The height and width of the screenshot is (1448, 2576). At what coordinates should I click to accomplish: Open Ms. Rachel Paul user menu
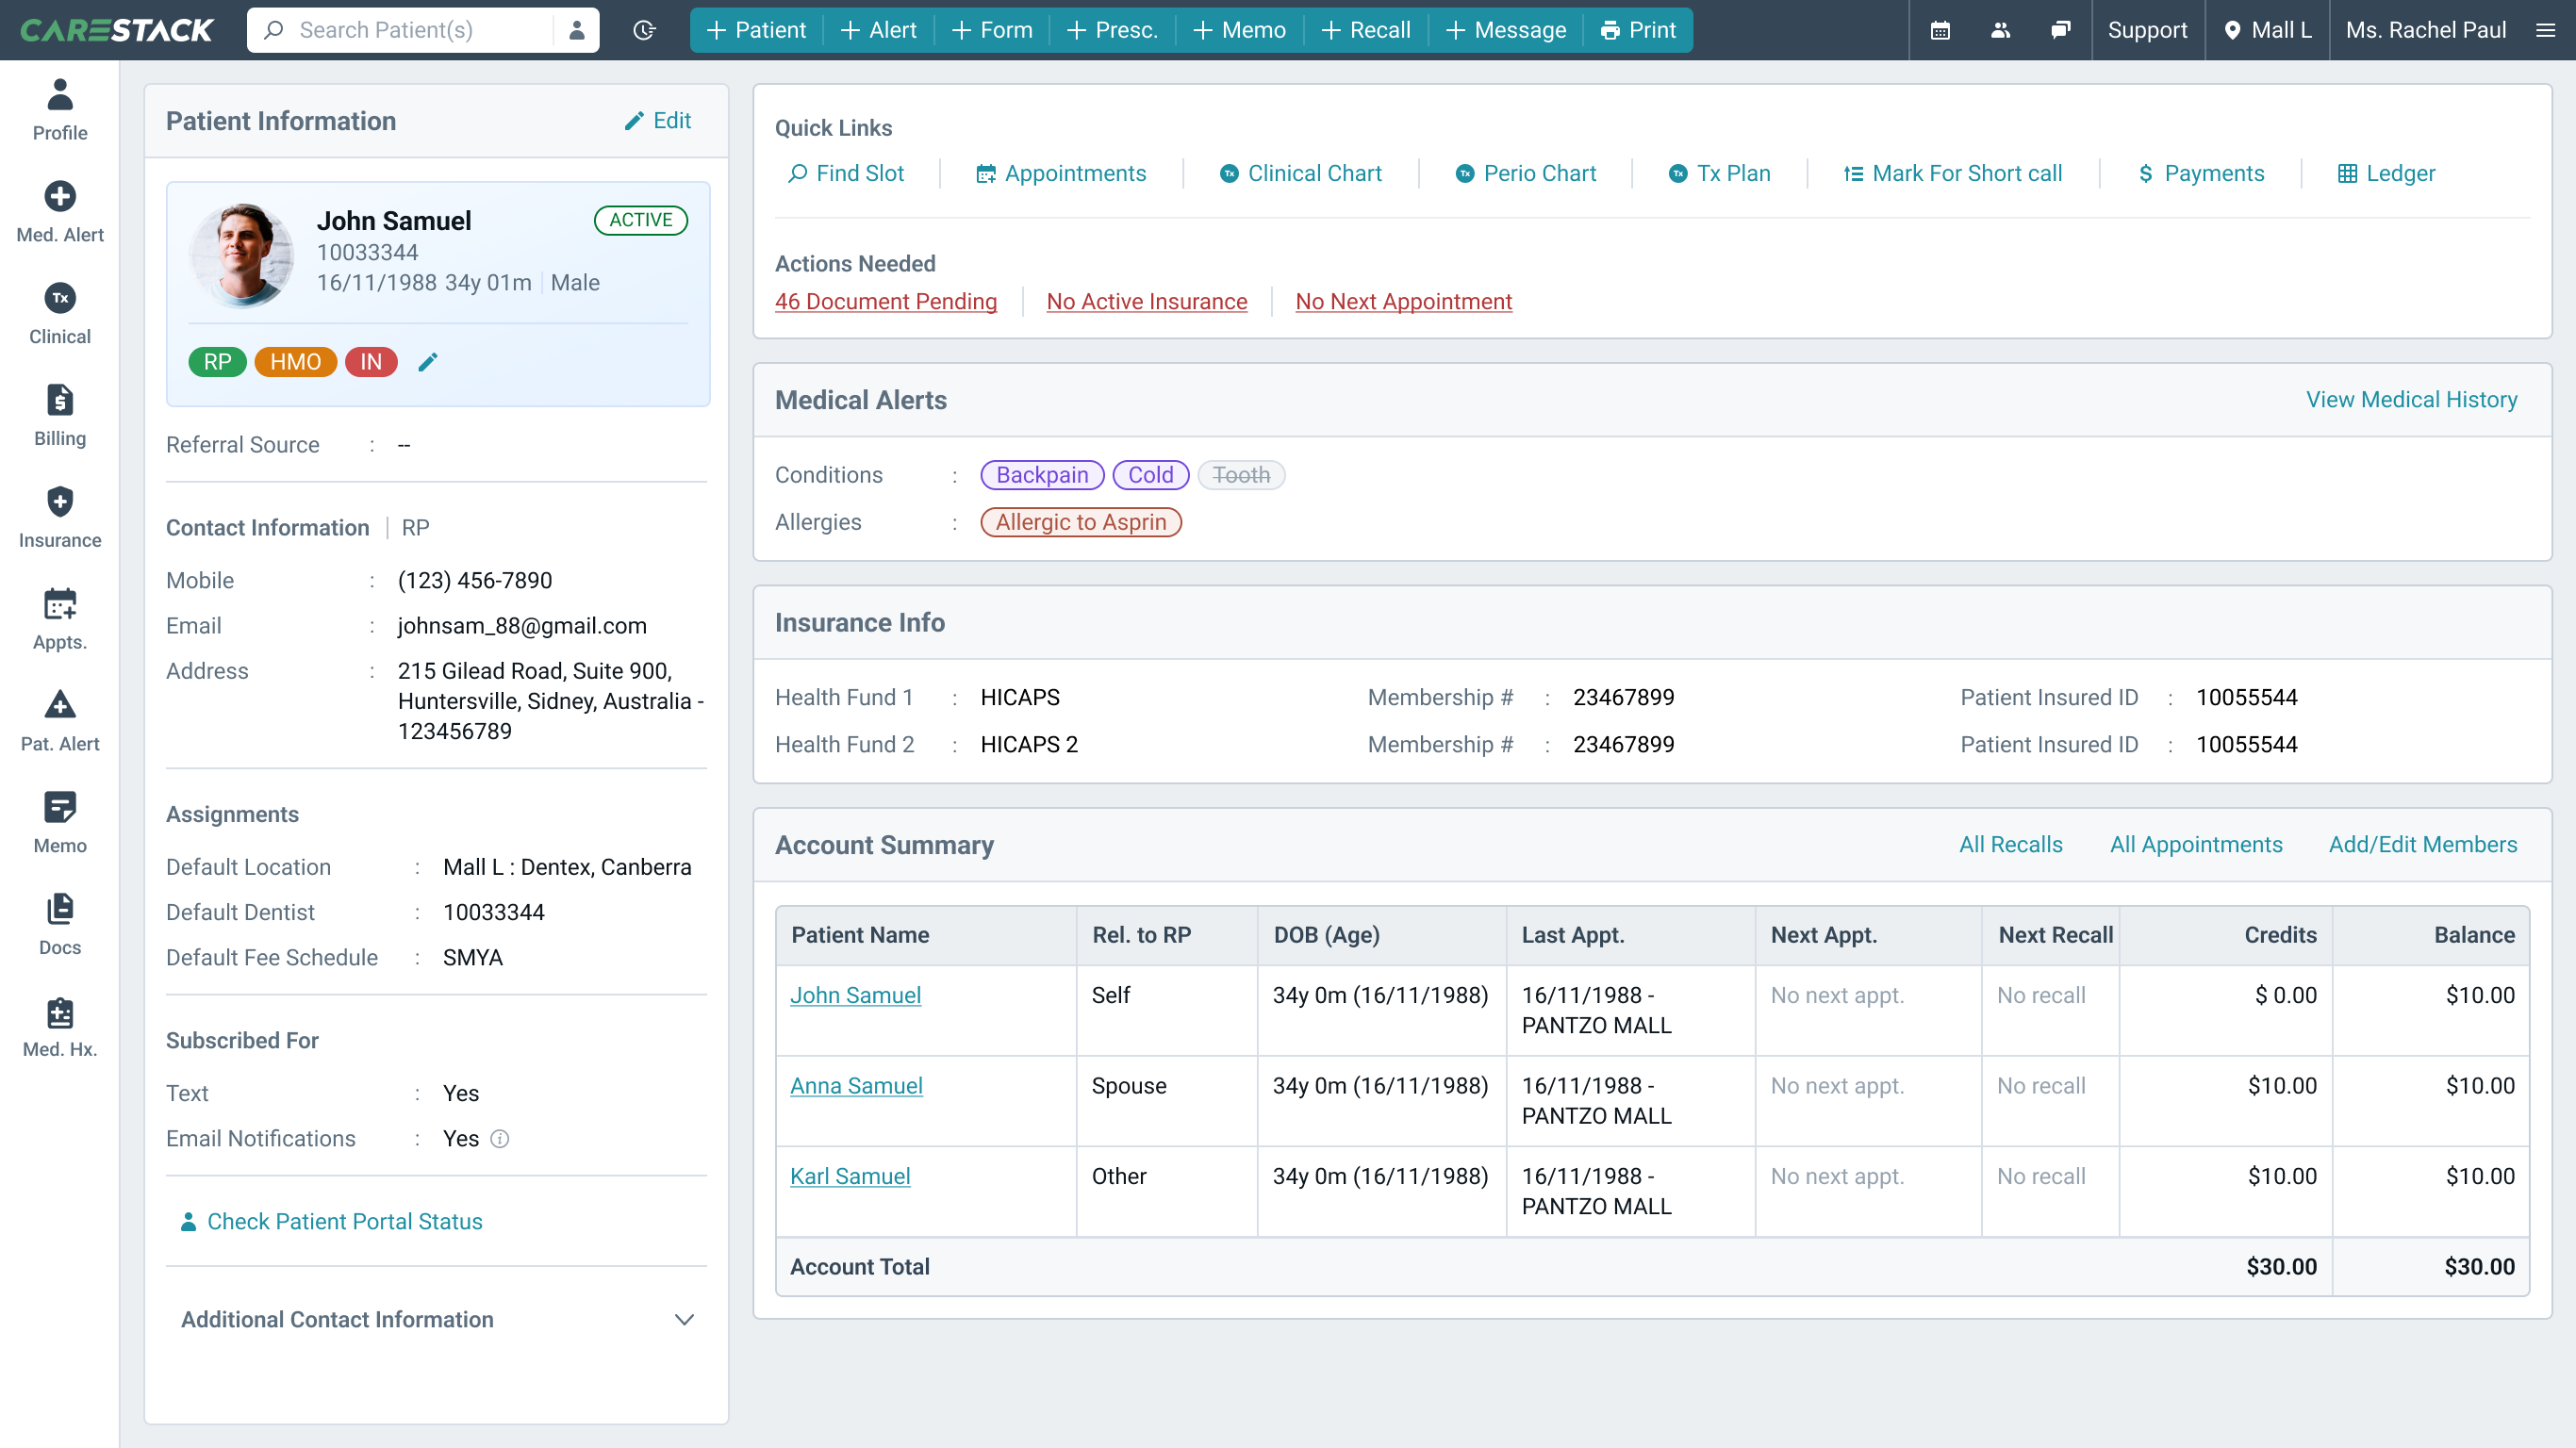point(2426,30)
